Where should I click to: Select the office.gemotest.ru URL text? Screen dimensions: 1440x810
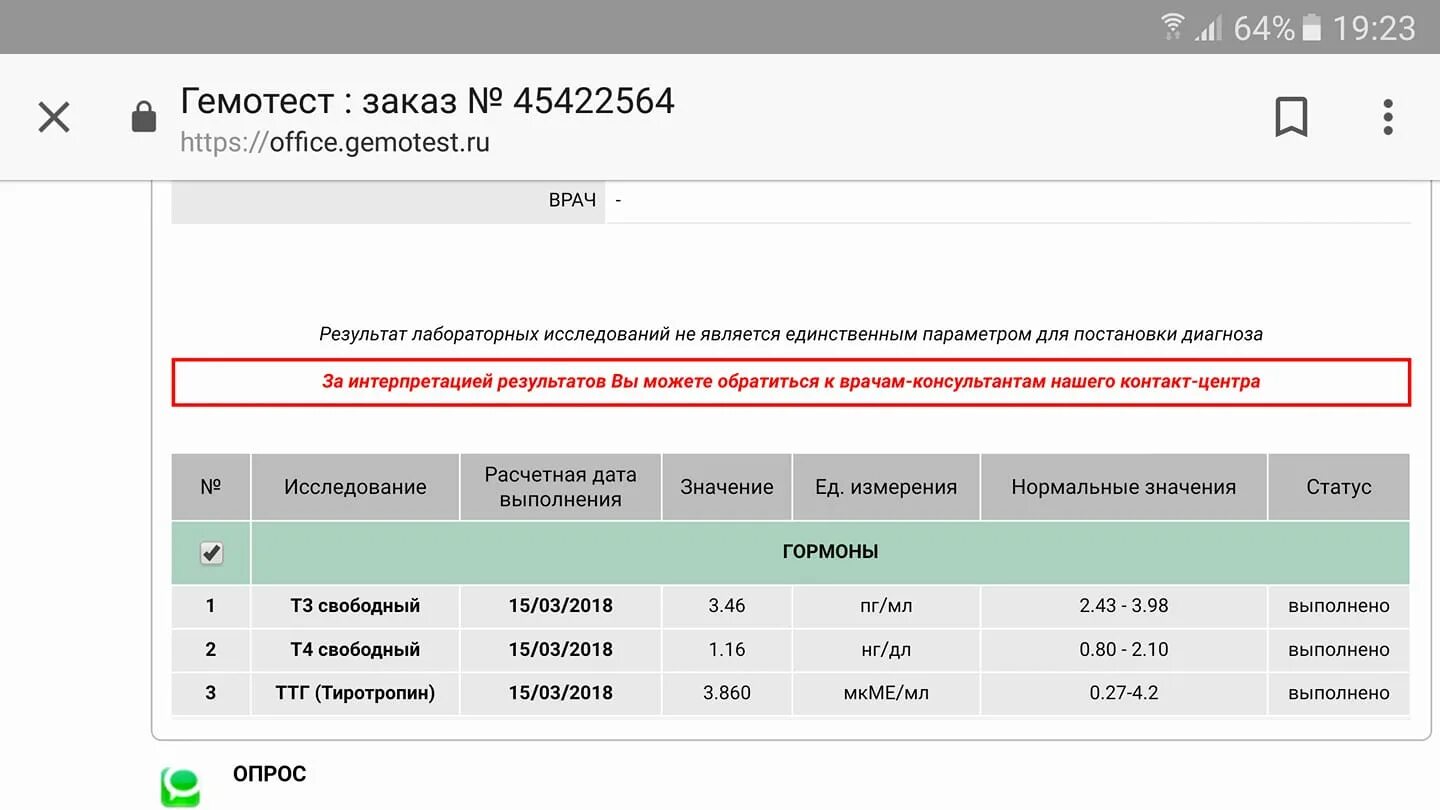click(335, 142)
